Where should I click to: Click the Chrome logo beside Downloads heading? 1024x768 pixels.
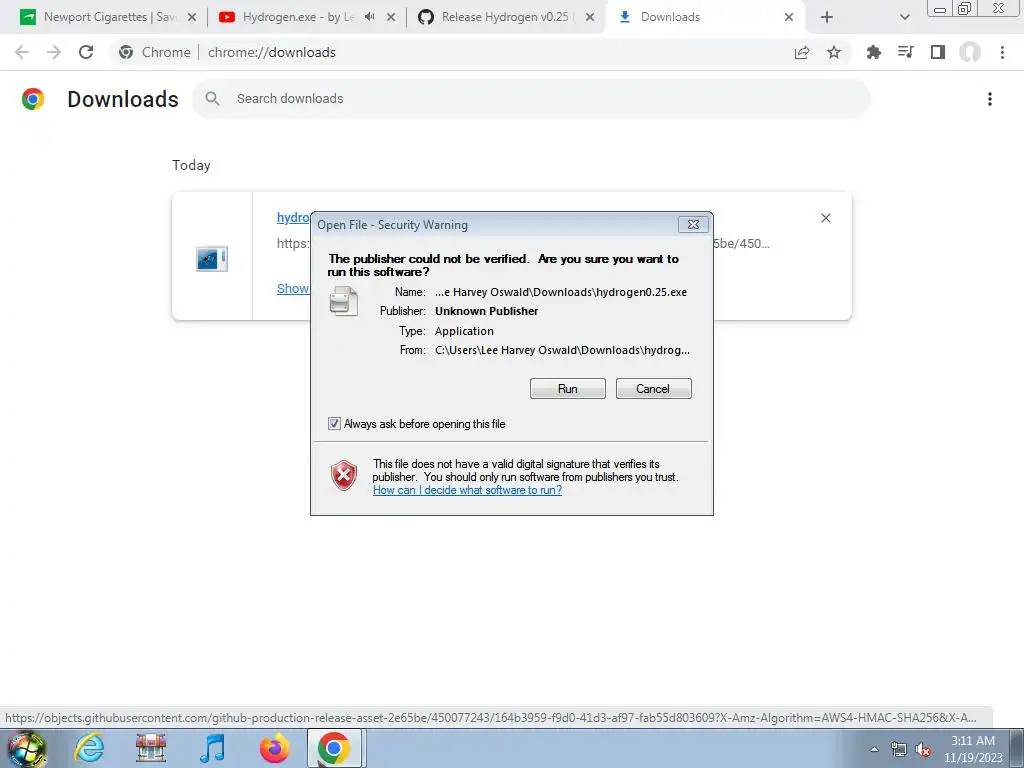(33, 99)
